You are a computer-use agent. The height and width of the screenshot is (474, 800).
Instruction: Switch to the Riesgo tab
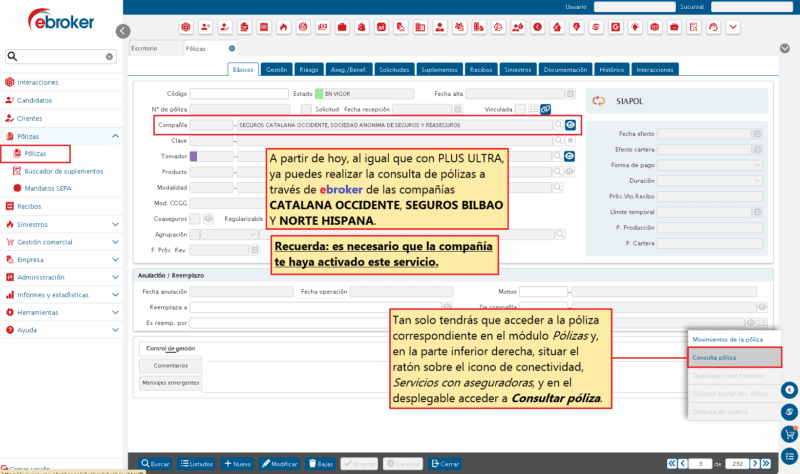(x=309, y=69)
